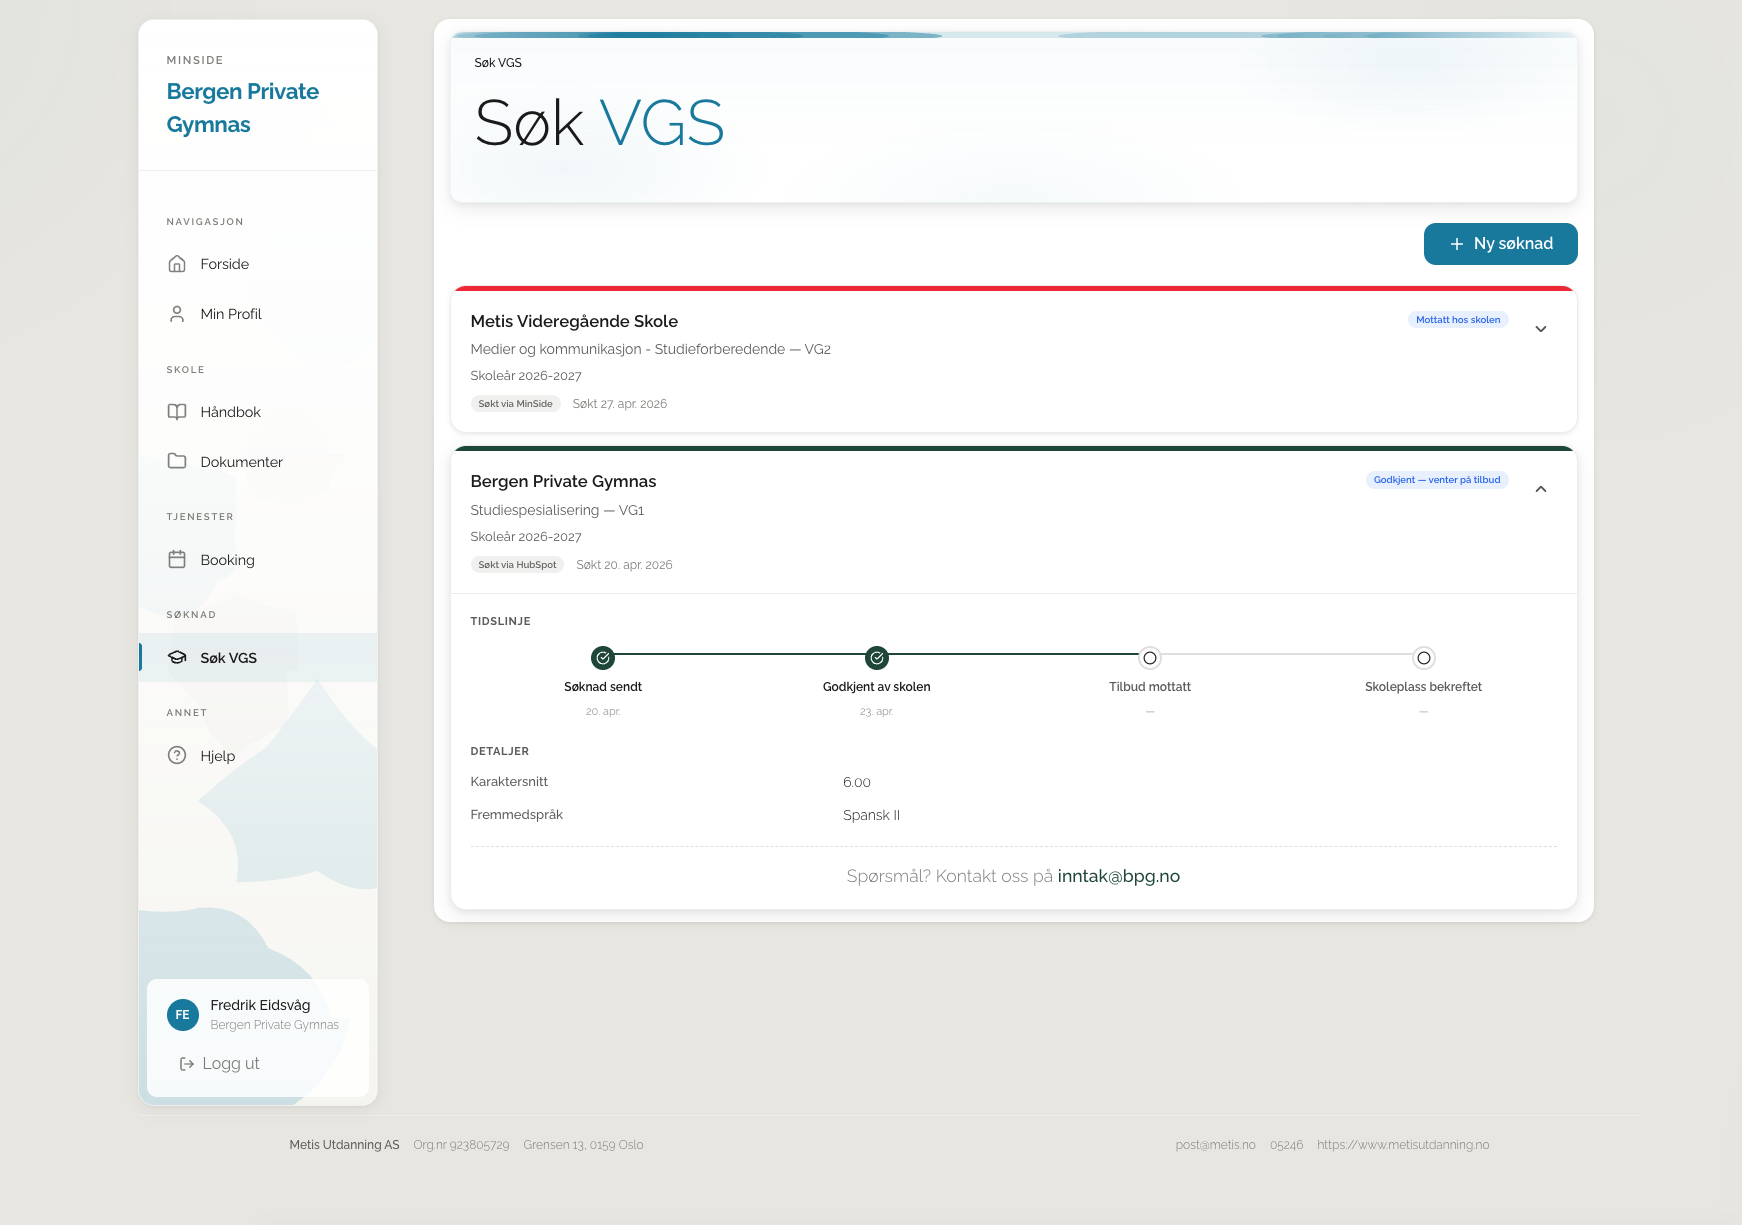This screenshot has height=1225, width=1742.
Task: Open Håndbok menu item
Action: pos(258,412)
